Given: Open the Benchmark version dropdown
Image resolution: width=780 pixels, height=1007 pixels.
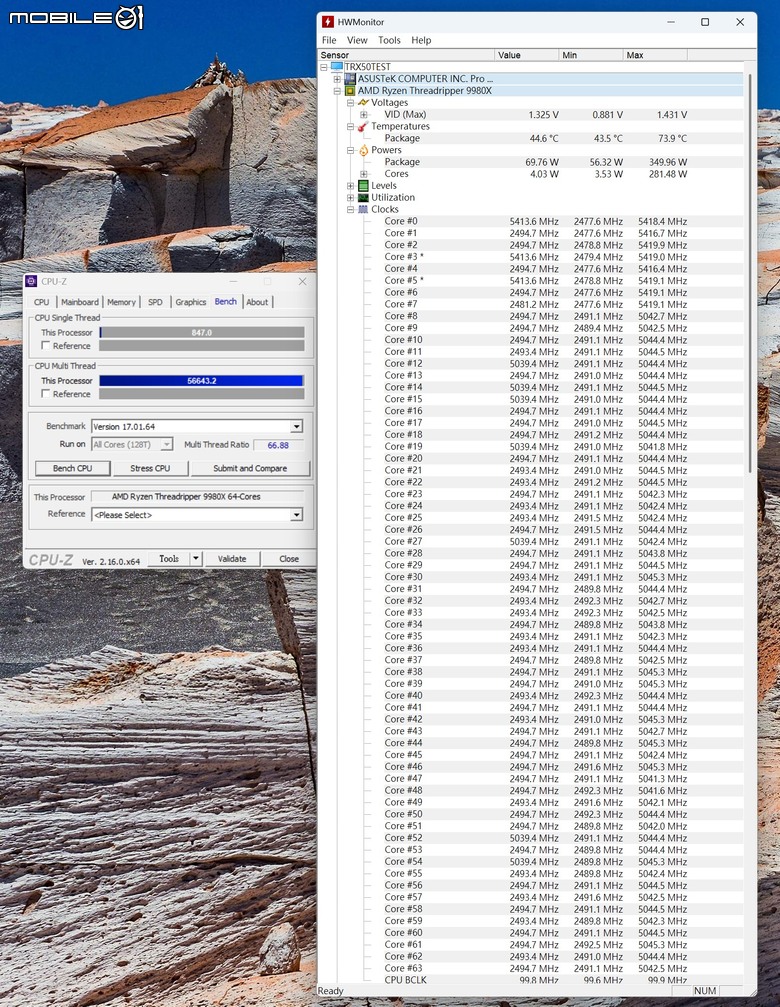Looking at the screenshot, I should pos(296,426).
